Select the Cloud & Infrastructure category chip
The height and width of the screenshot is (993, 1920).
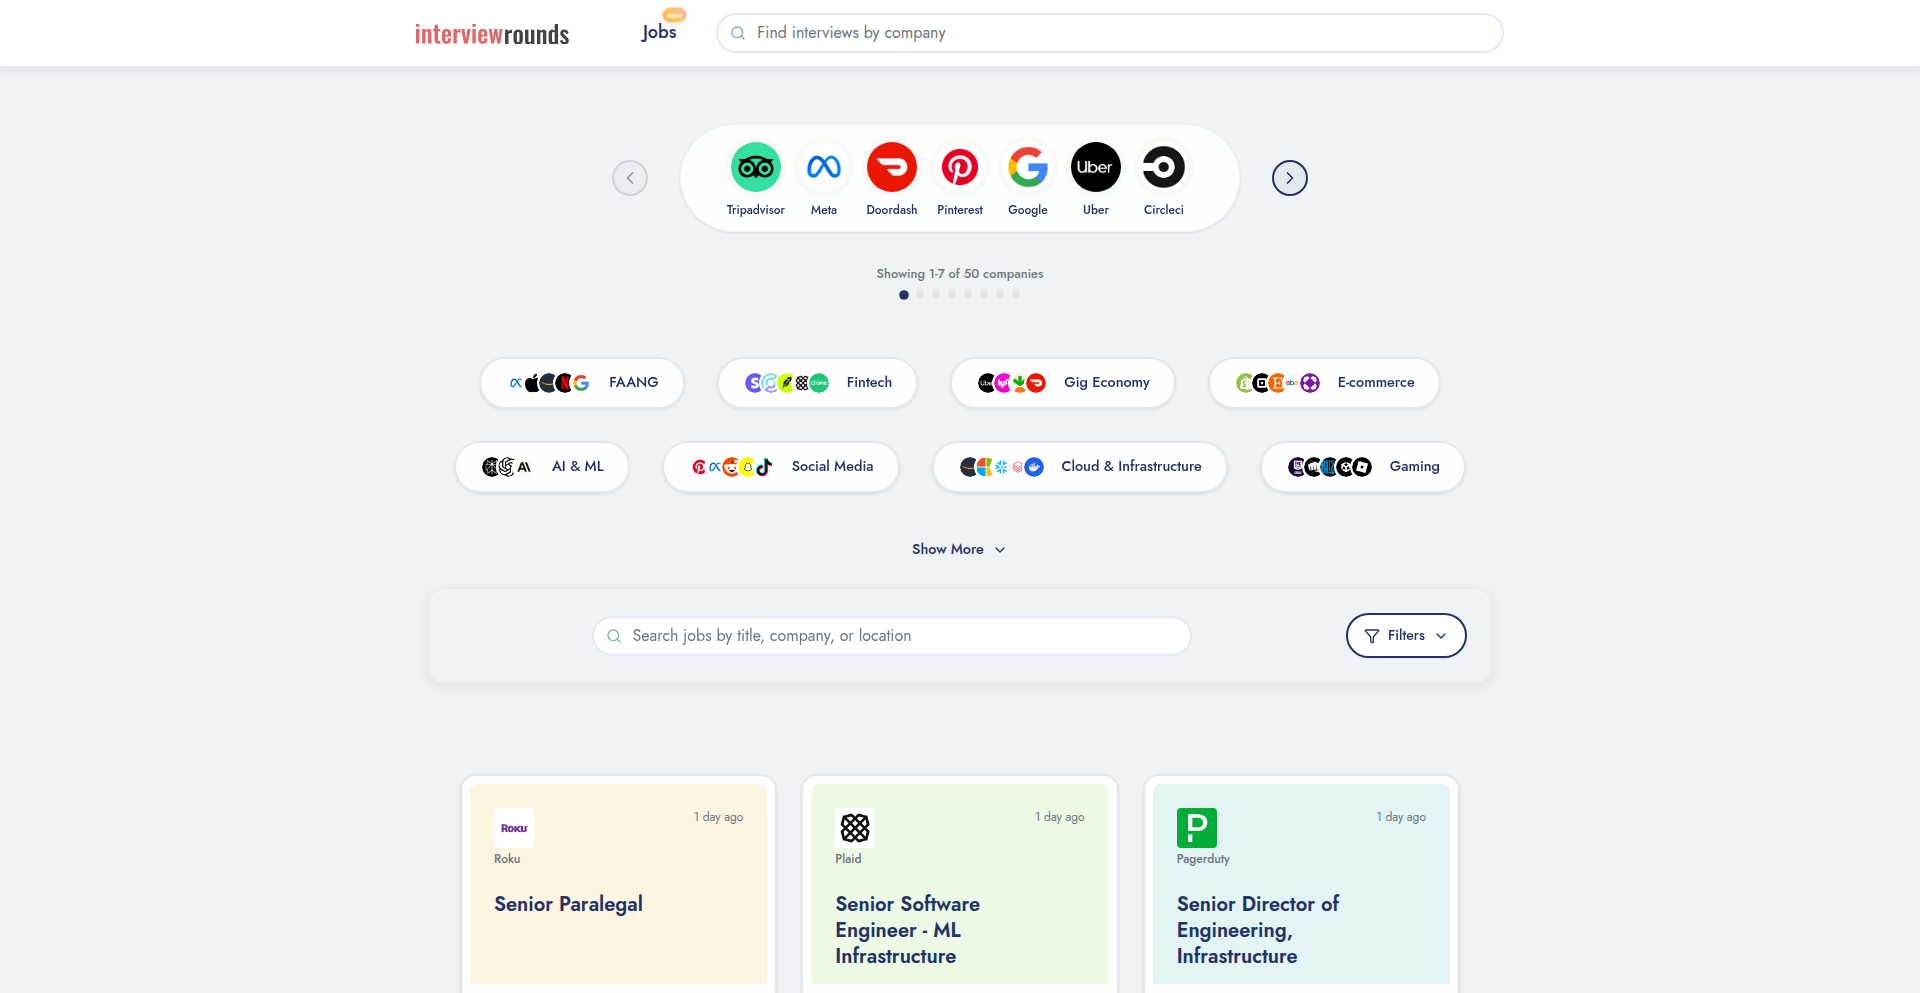click(1080, 467)
